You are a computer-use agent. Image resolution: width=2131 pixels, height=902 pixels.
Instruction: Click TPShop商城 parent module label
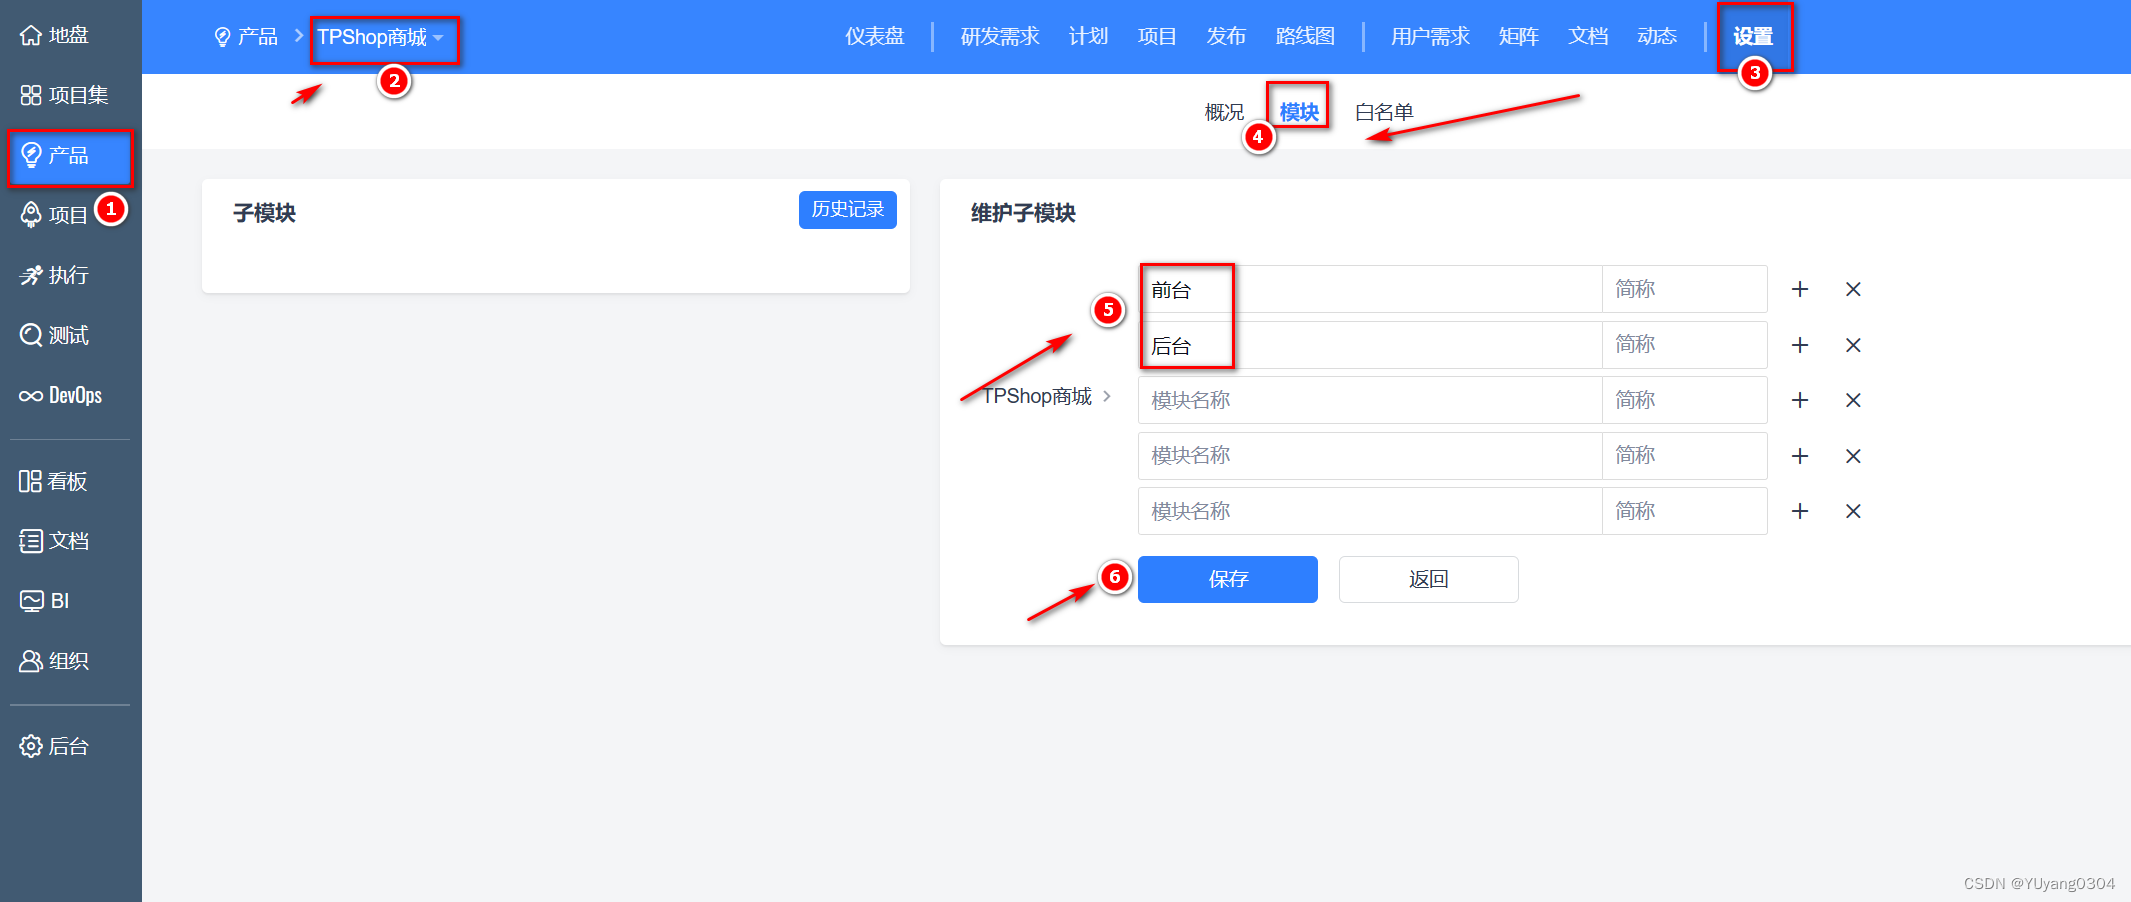[x=1037, y=396]
